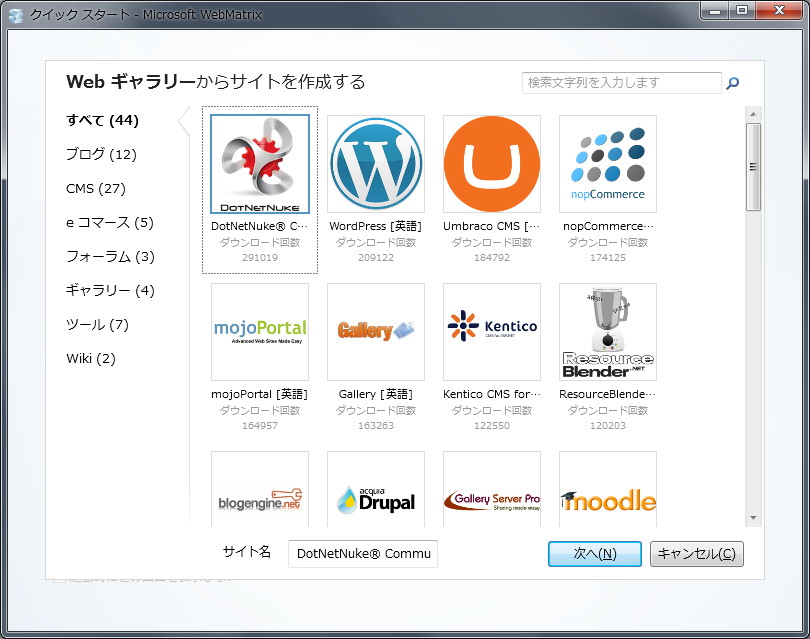Click the サイト名 input field
Viewport: 810px width, 639px height.
click(x=362, y=554)
